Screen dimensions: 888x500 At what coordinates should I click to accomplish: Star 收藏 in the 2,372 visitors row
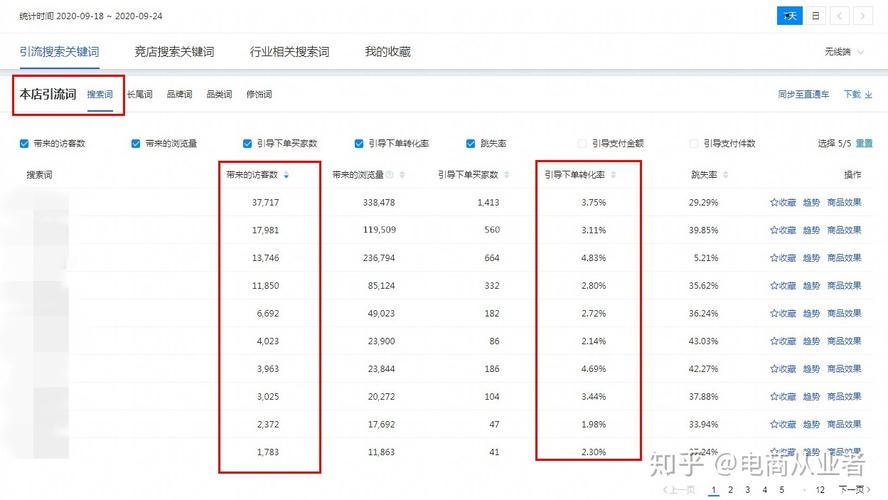point(783,424)
